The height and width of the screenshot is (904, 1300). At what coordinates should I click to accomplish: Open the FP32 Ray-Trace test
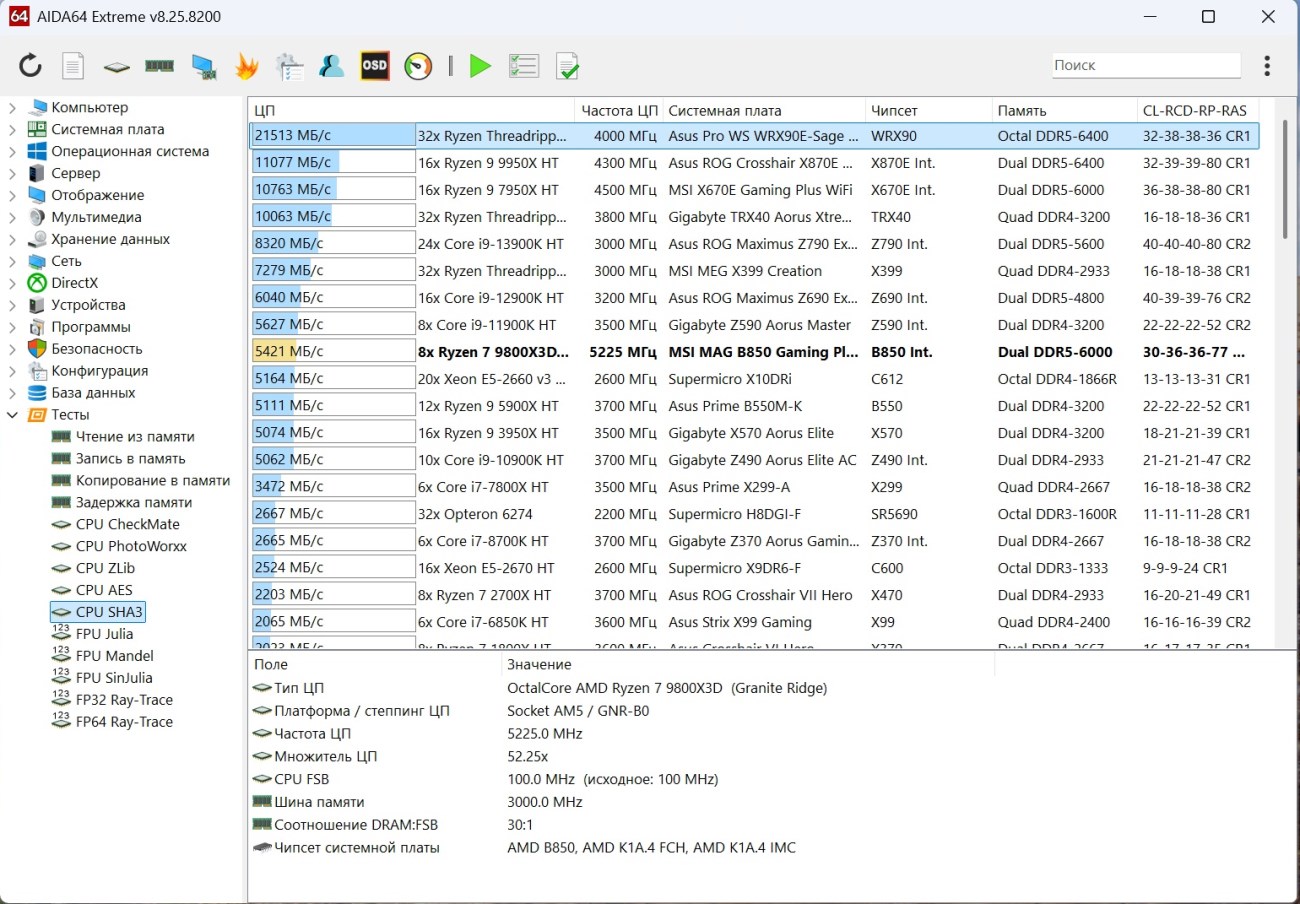[124, 700]
